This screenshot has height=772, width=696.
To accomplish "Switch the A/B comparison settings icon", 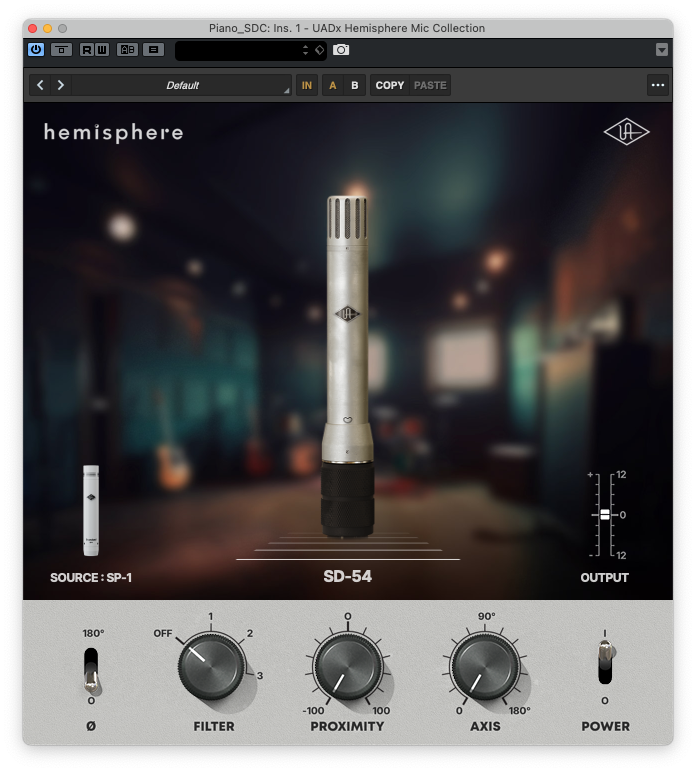I will (127, 50).
